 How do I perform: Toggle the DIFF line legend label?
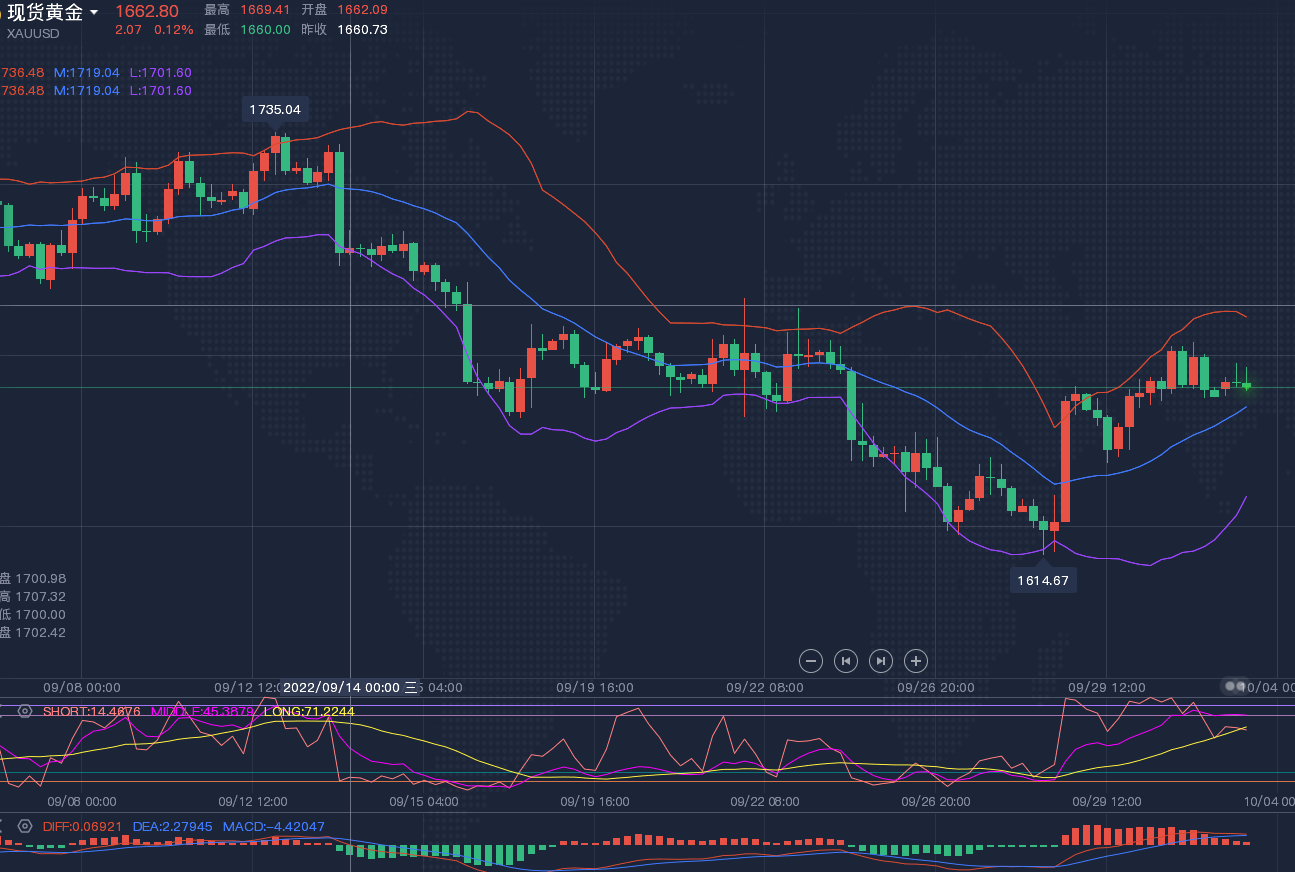tap(82, 827)
